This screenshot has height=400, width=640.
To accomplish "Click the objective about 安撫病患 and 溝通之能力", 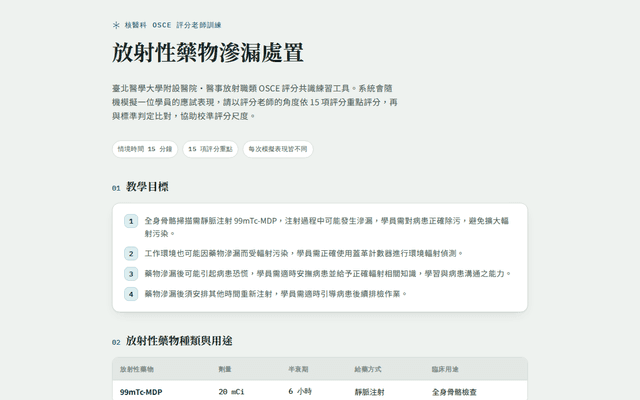I will [x=328, y=273].
